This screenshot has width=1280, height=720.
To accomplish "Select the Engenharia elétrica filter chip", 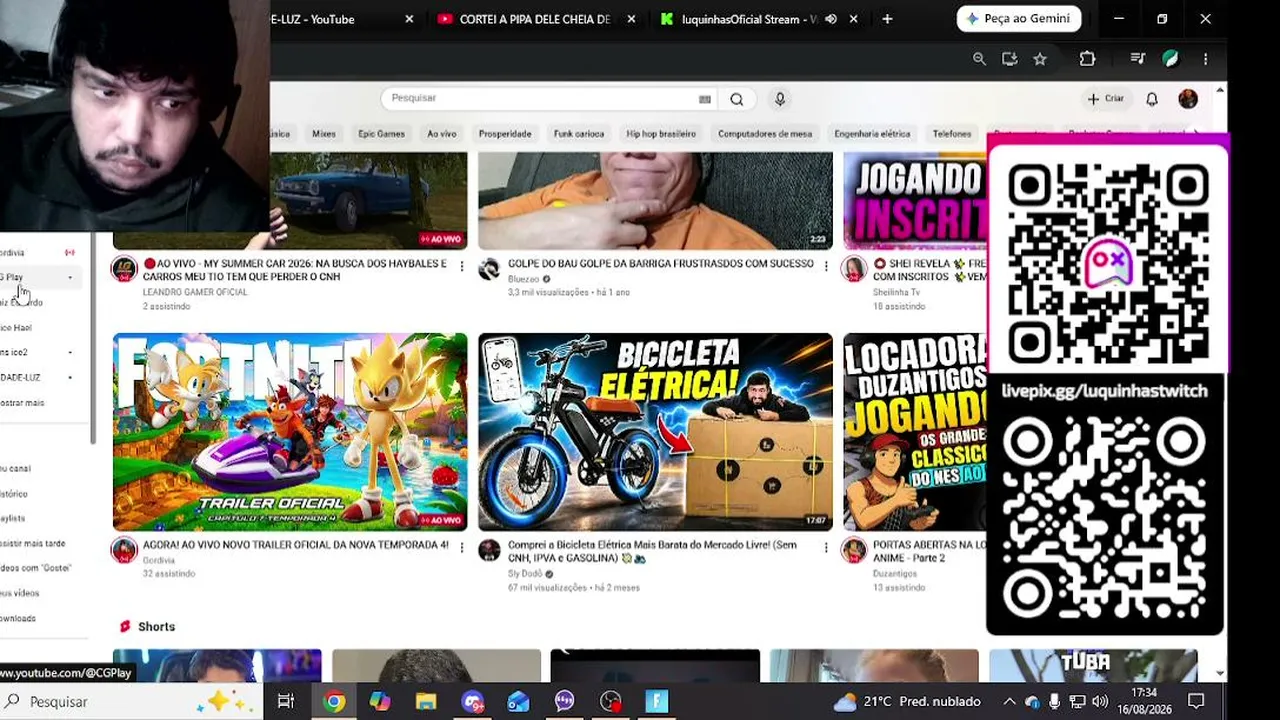I will (872, 134).
